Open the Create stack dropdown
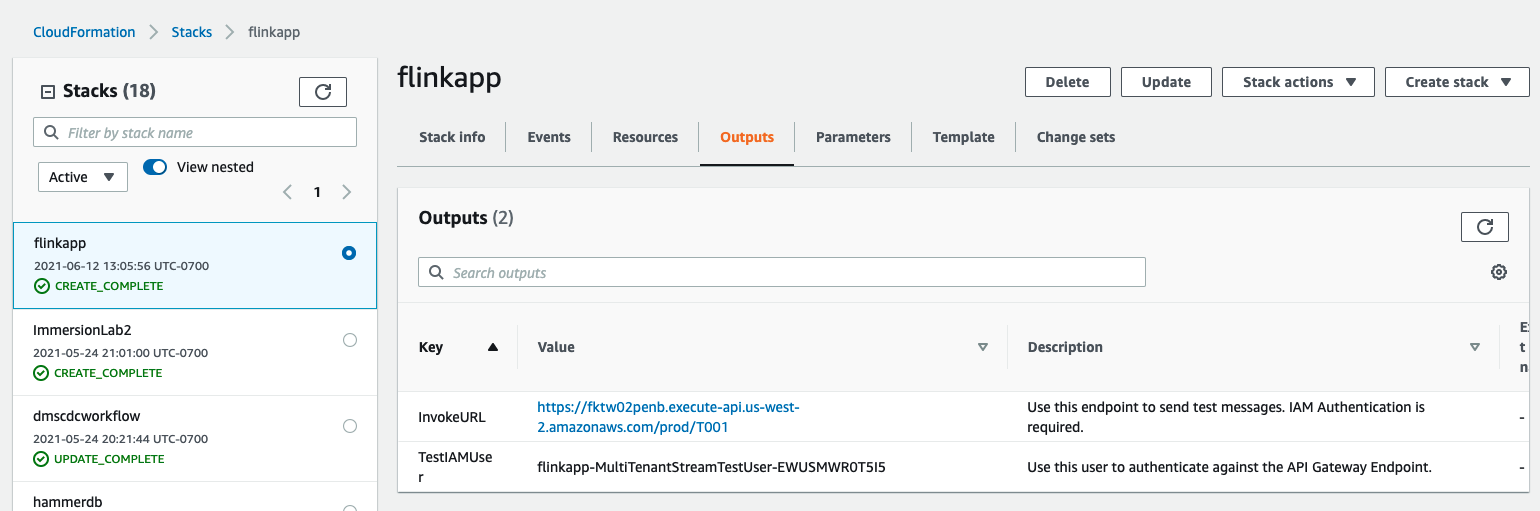Viewport: 1540px width, 511px height. pos(1457,82)
